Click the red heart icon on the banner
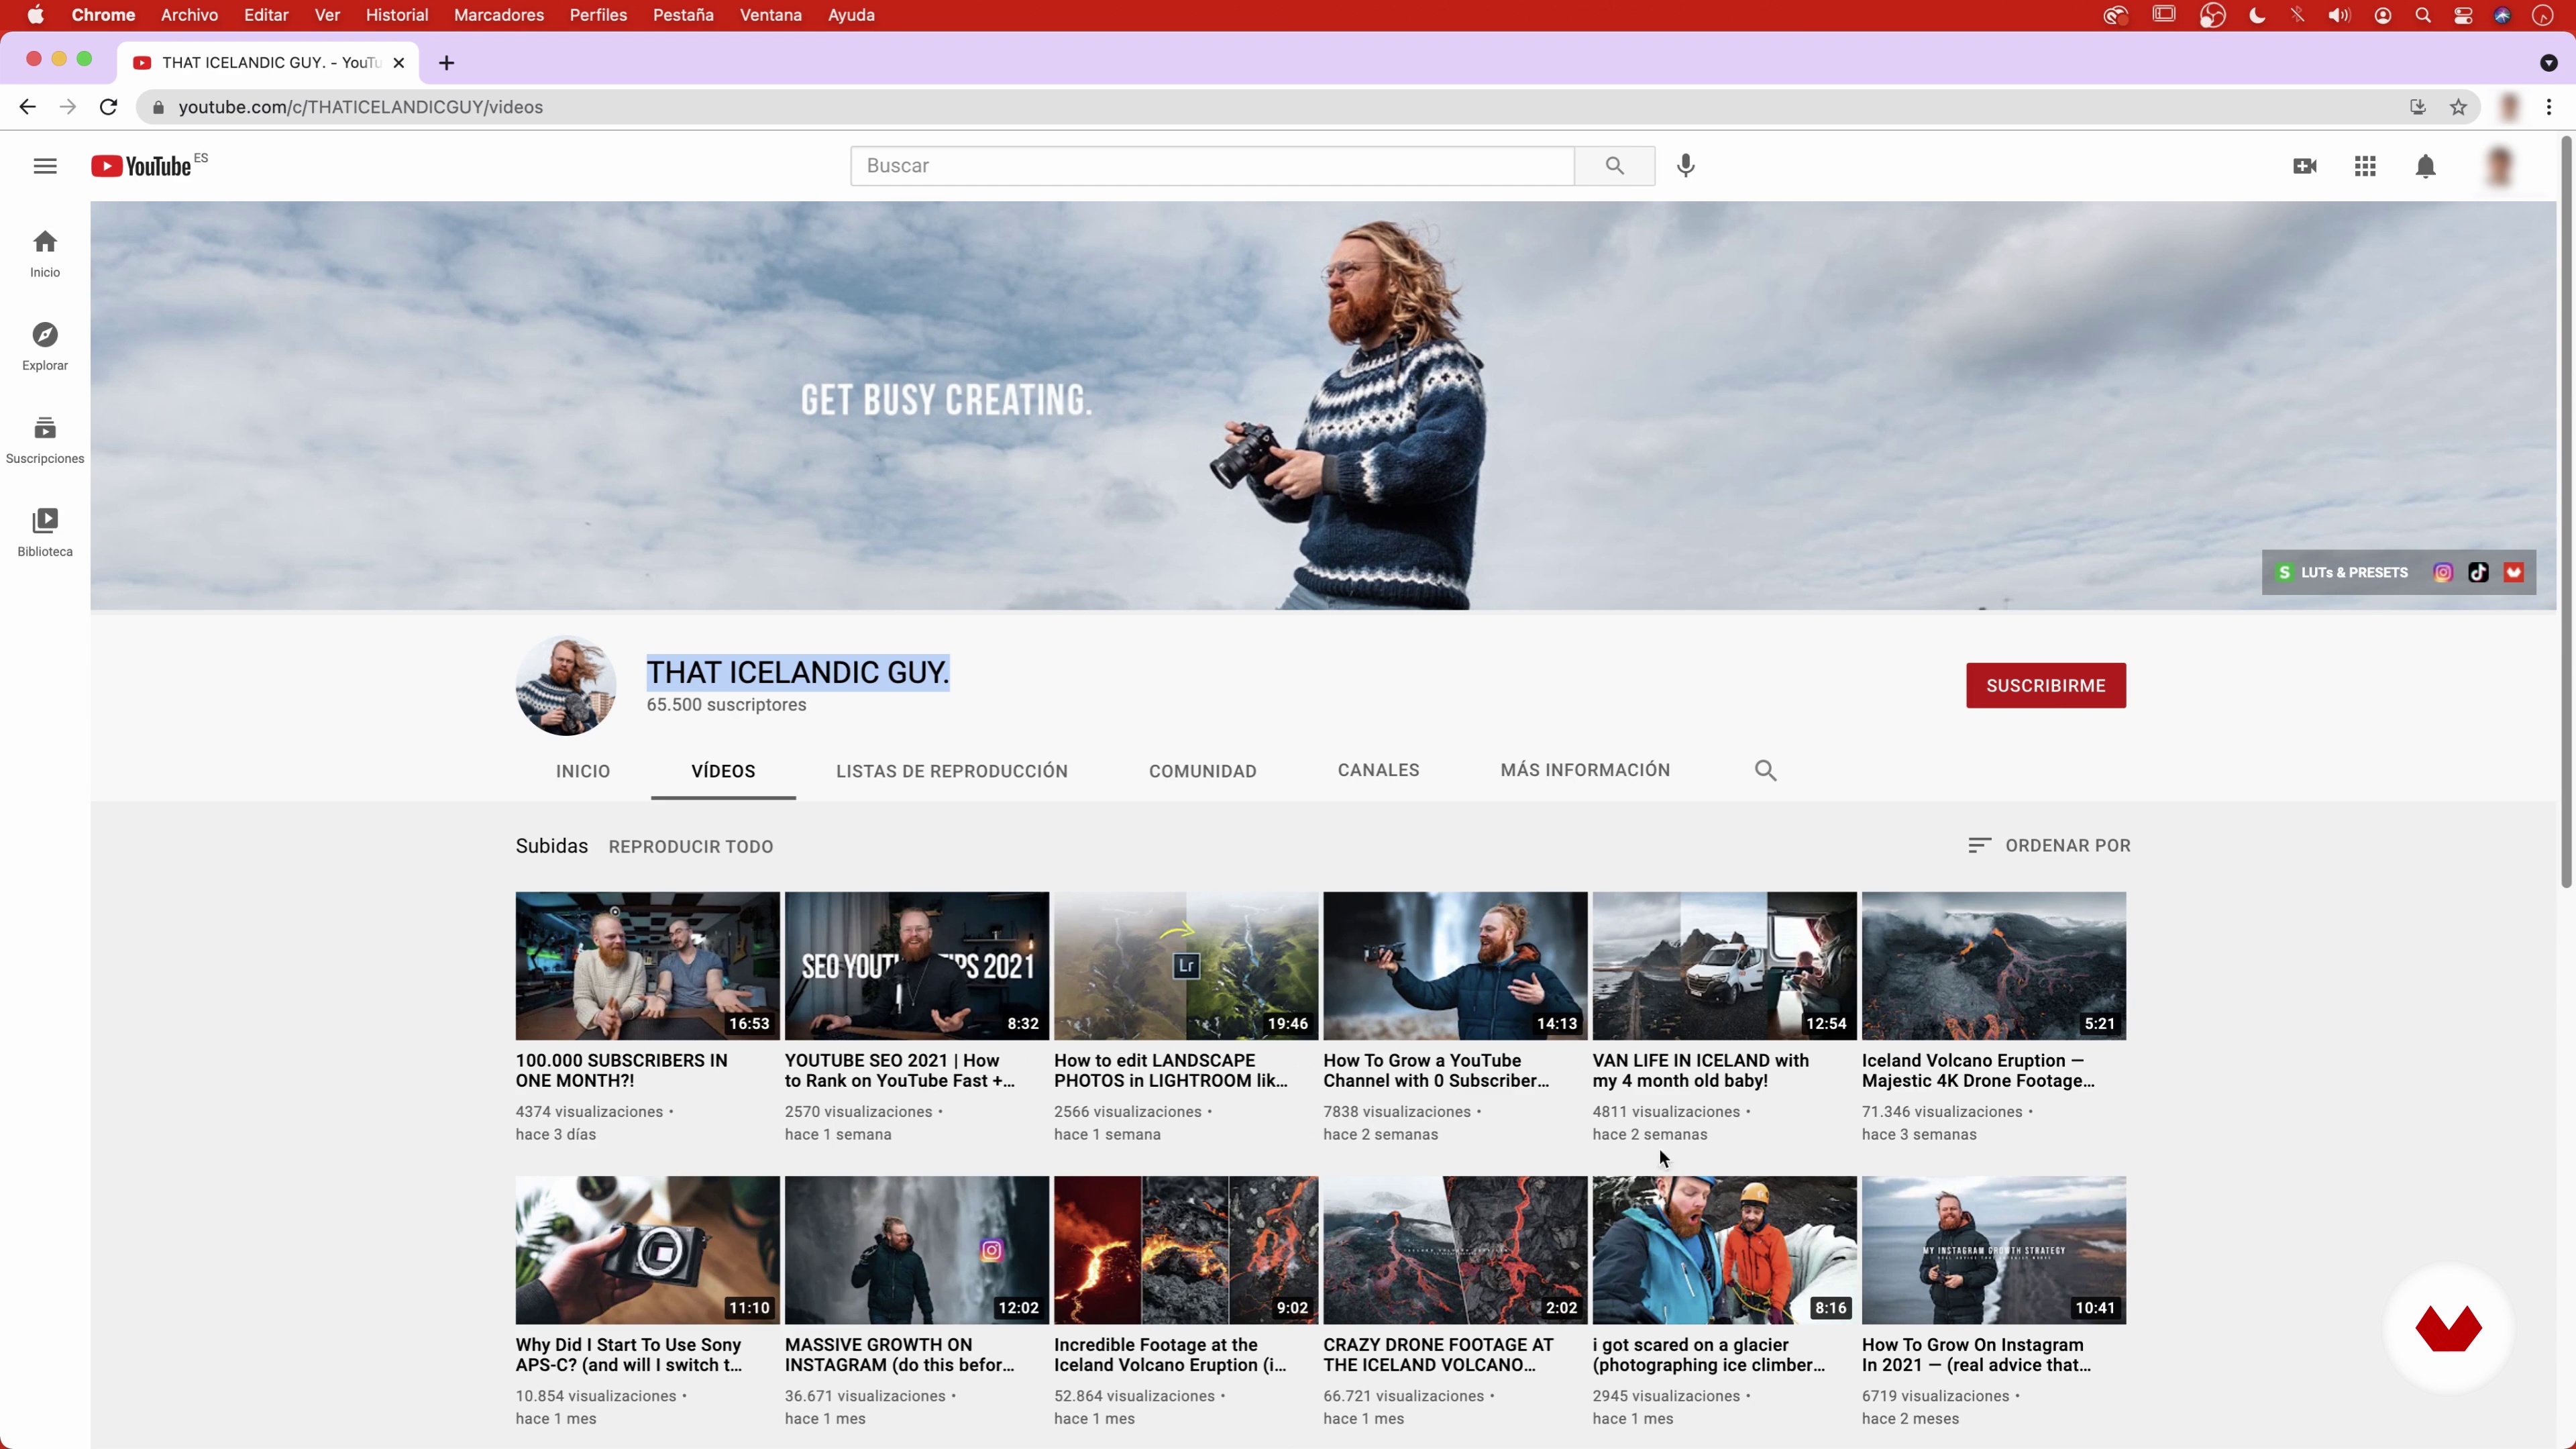2576x1449 pixels. (2514, 572)
